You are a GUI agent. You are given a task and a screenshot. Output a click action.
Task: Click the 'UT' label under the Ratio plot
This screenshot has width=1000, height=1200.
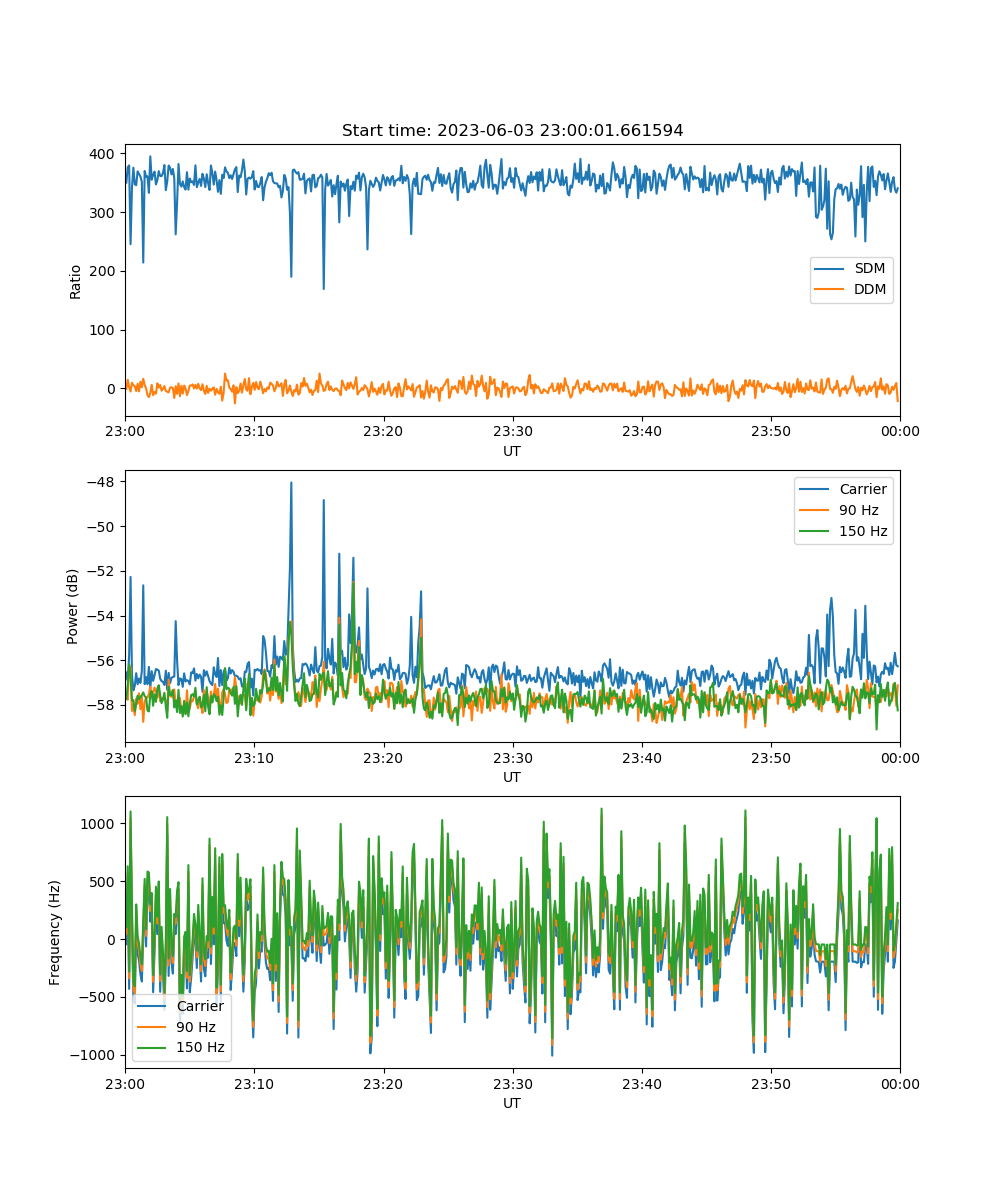512,451
